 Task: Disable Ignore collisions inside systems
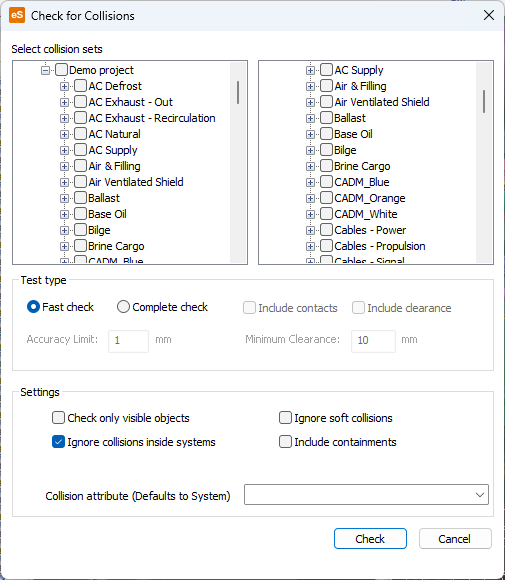pyautogui.click(x=58, y=442)
